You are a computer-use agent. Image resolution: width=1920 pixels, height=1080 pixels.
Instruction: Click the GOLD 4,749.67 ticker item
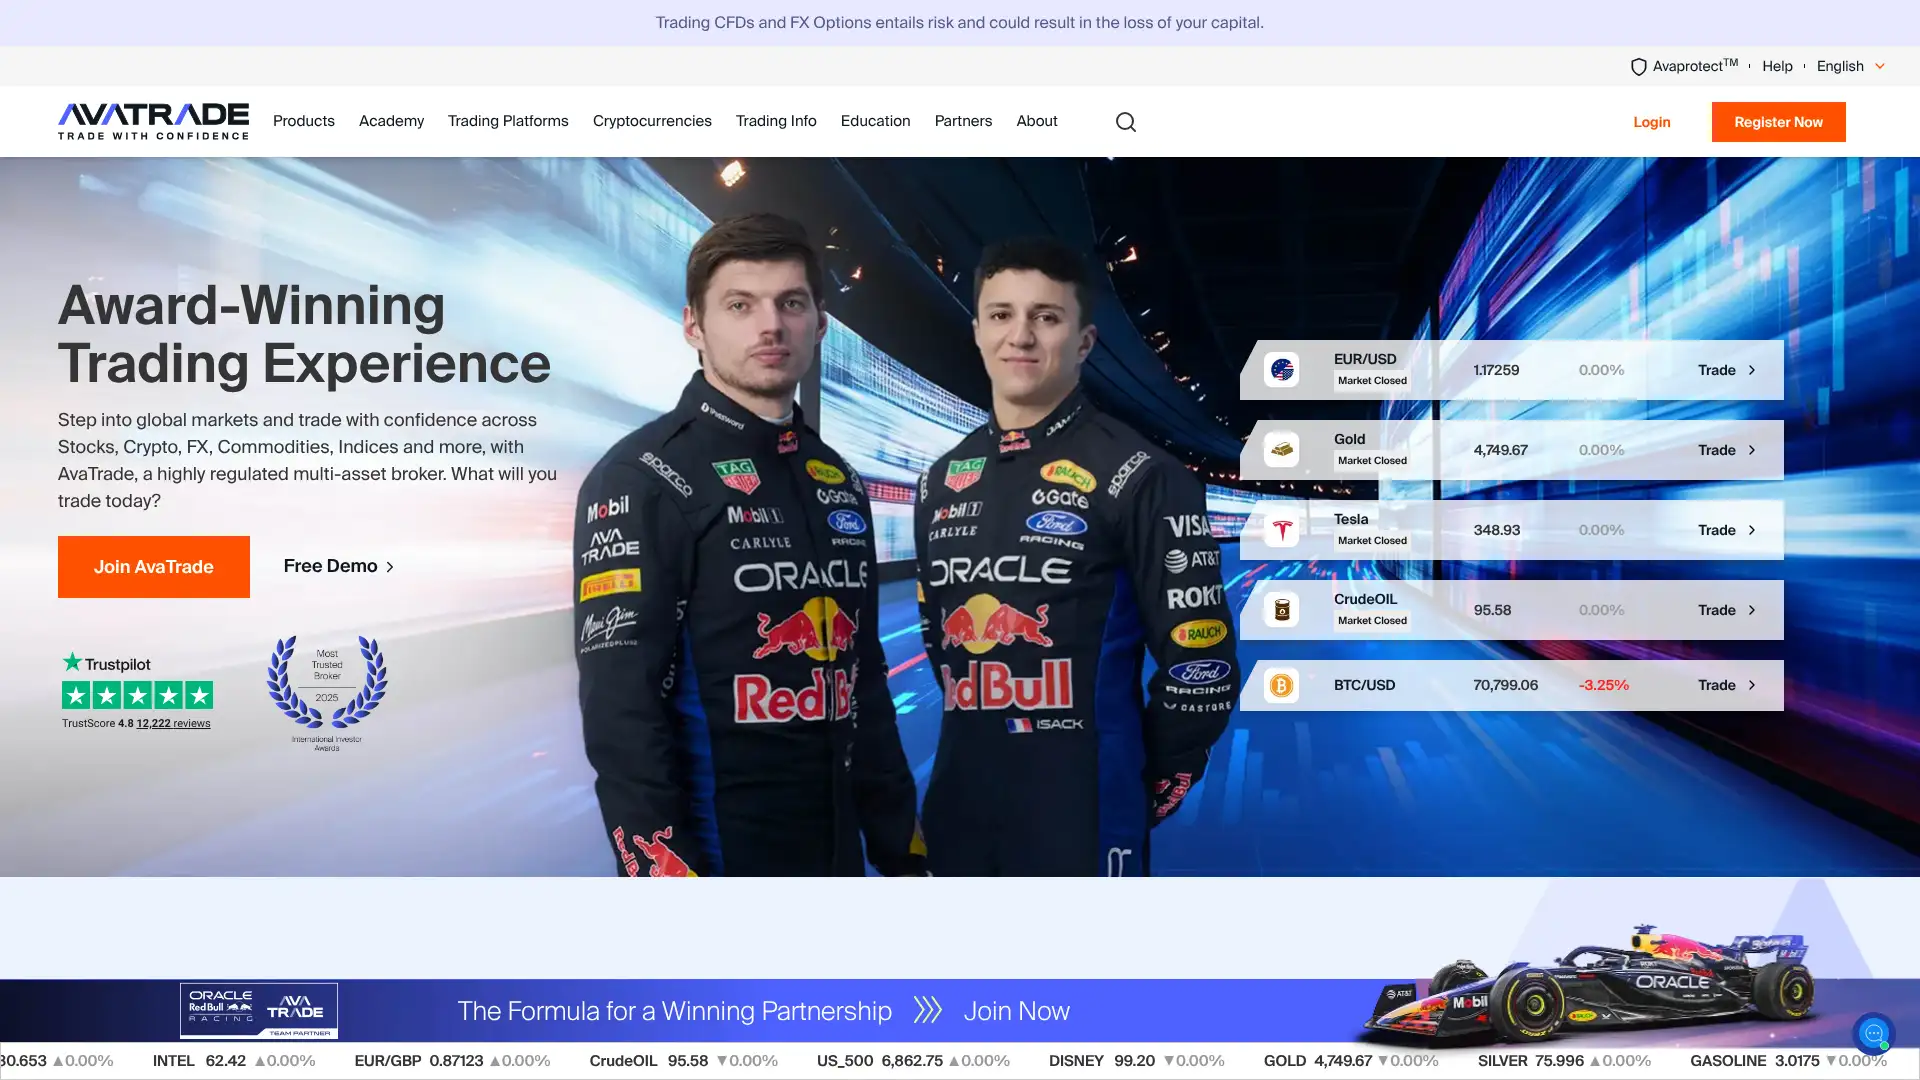[1351, 1061]
